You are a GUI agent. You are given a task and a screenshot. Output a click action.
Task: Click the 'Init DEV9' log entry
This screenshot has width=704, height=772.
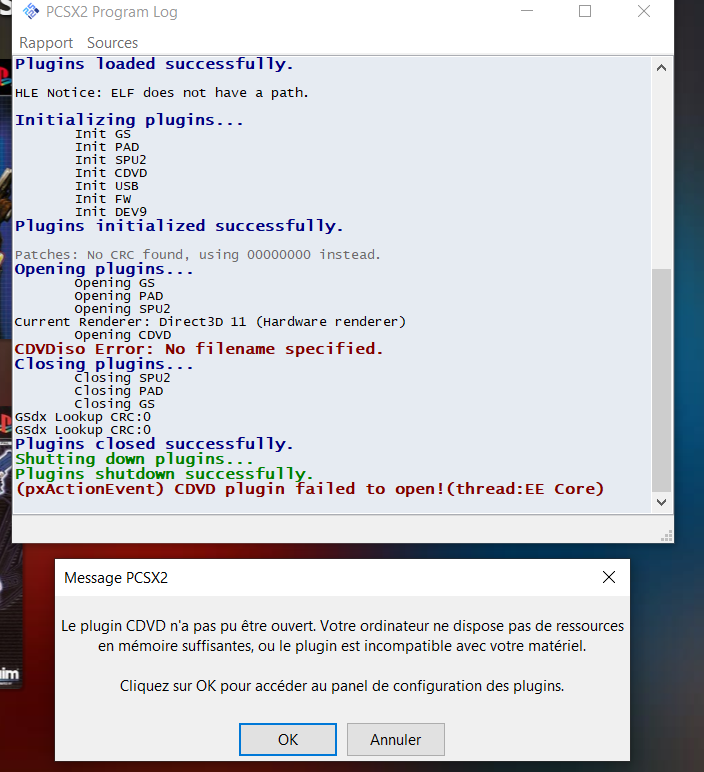pos(111,212)
